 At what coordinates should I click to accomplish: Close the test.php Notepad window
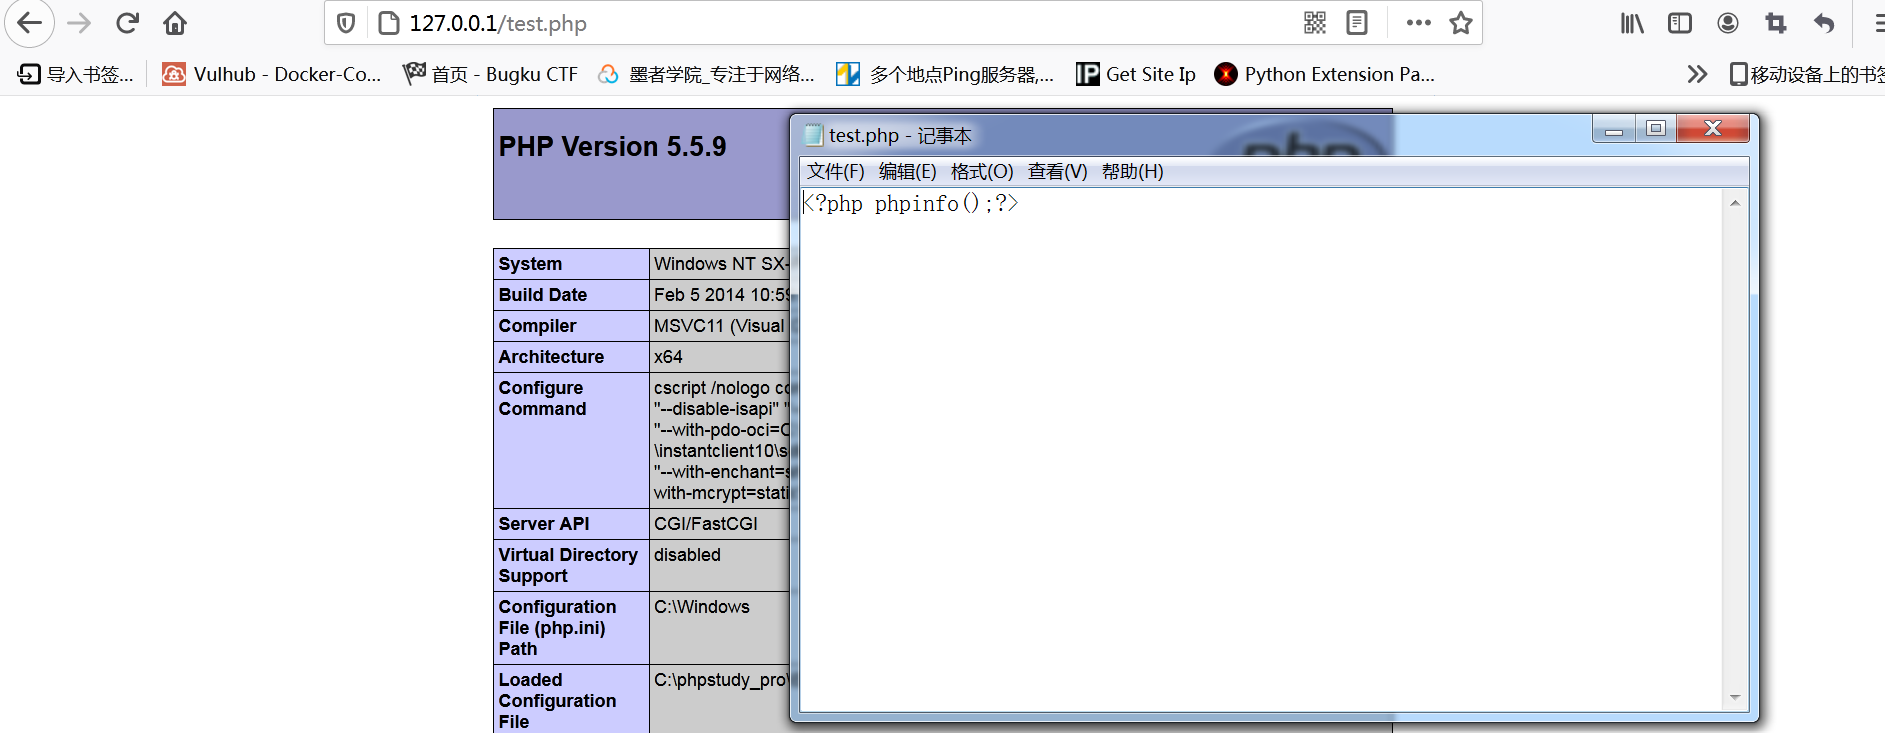[x=1713, y=129]
